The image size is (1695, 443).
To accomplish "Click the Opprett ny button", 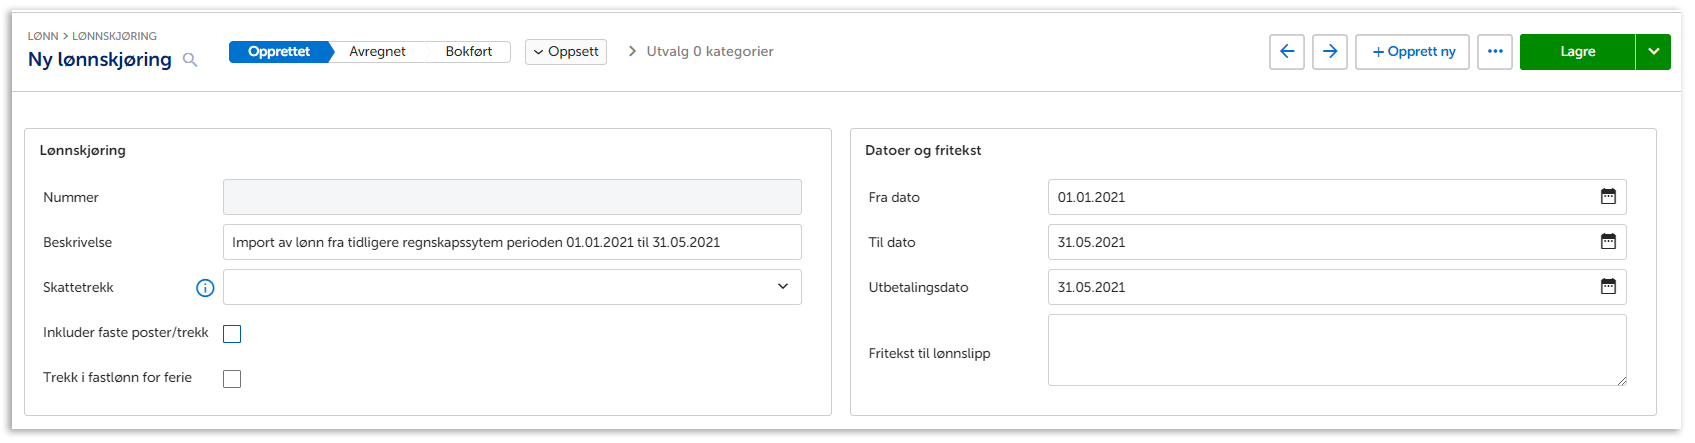I will click(x=1412, y=52).
